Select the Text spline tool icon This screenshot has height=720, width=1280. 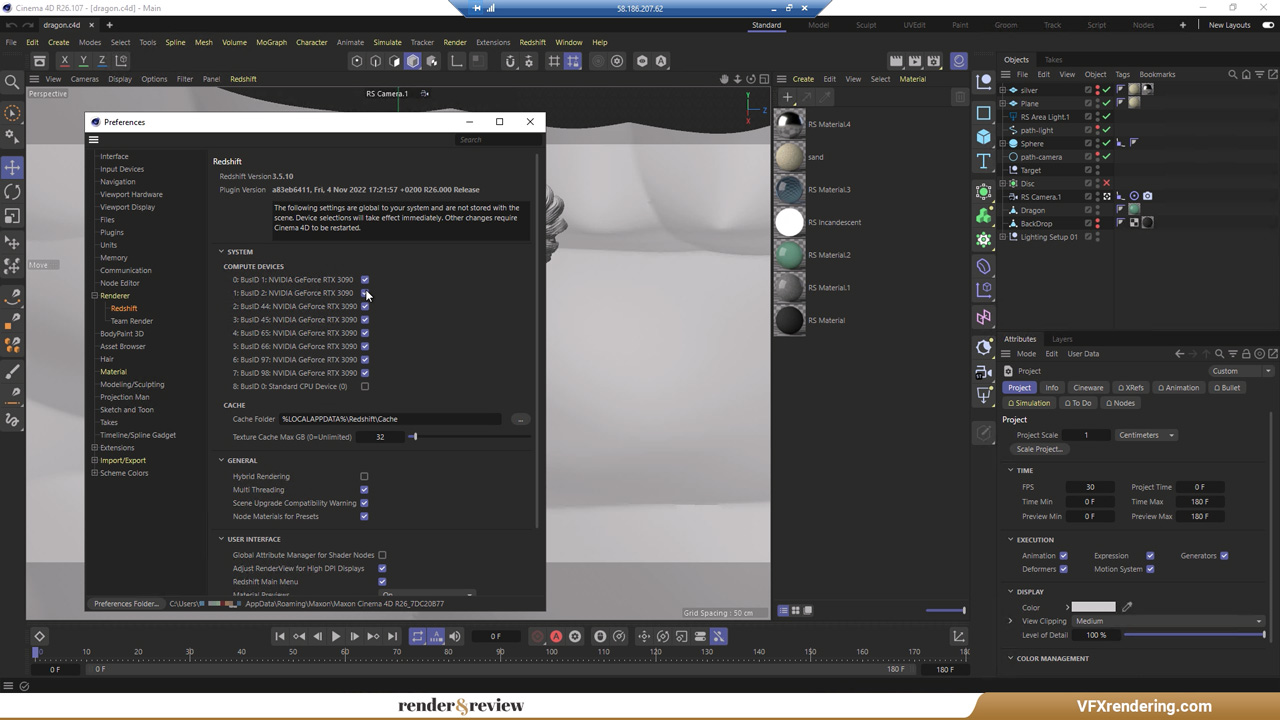pos(984,161)
